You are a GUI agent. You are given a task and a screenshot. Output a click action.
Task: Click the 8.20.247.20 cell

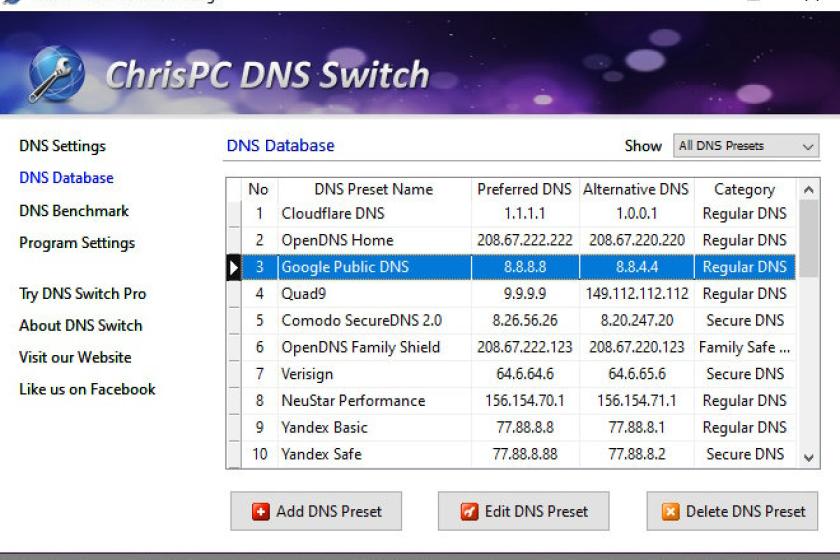[x=636, y=320]
